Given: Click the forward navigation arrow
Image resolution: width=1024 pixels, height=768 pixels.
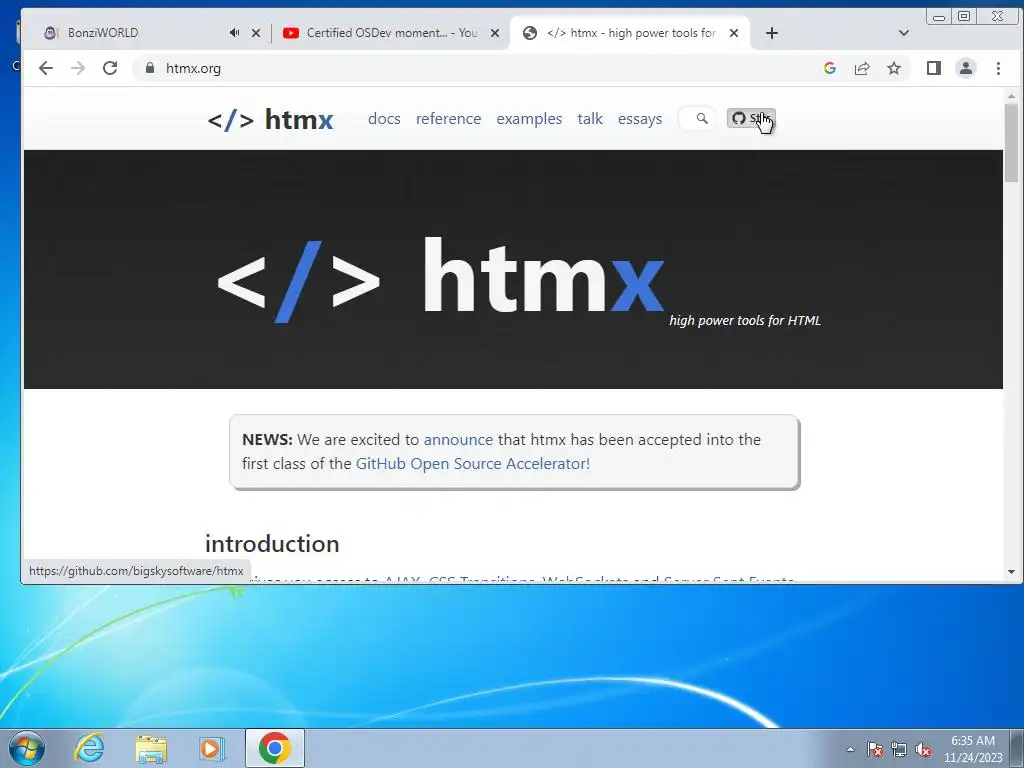Looking at the screenshot, I should [x=78, y=68].
